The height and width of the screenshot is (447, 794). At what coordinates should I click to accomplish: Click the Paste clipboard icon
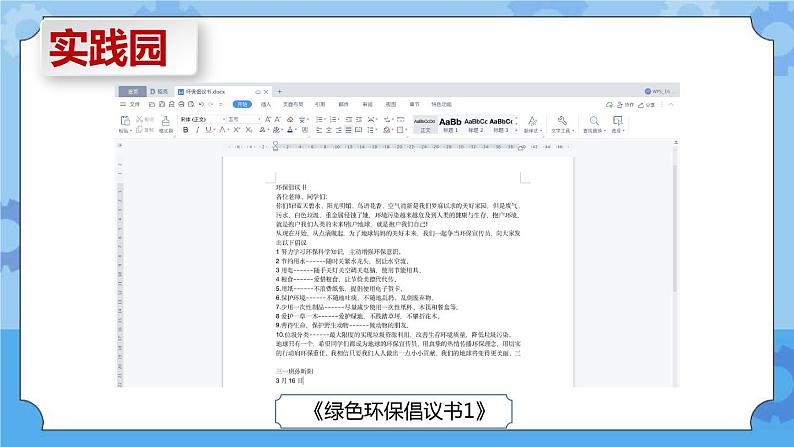[x=125, y=120]
